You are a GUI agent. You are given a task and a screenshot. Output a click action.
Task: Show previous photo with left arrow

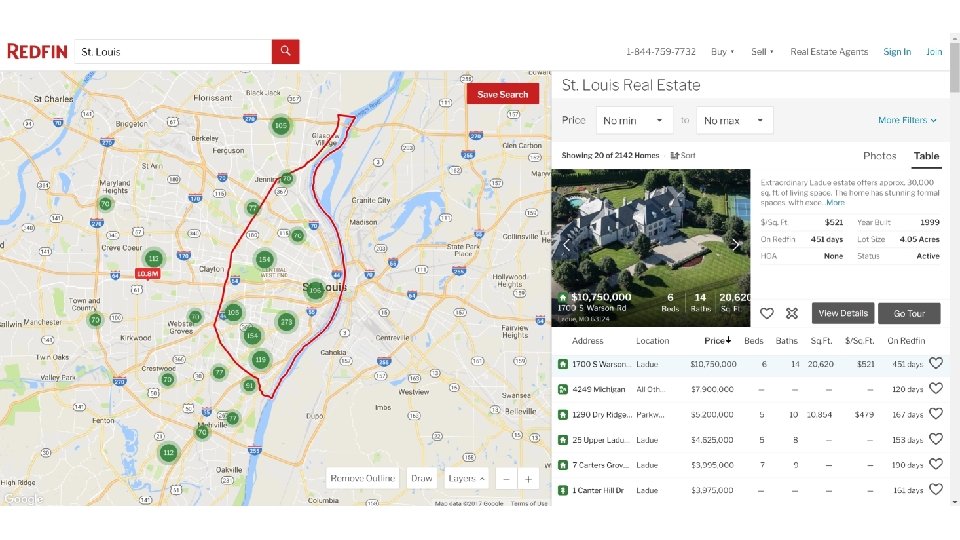click(566, 245)
